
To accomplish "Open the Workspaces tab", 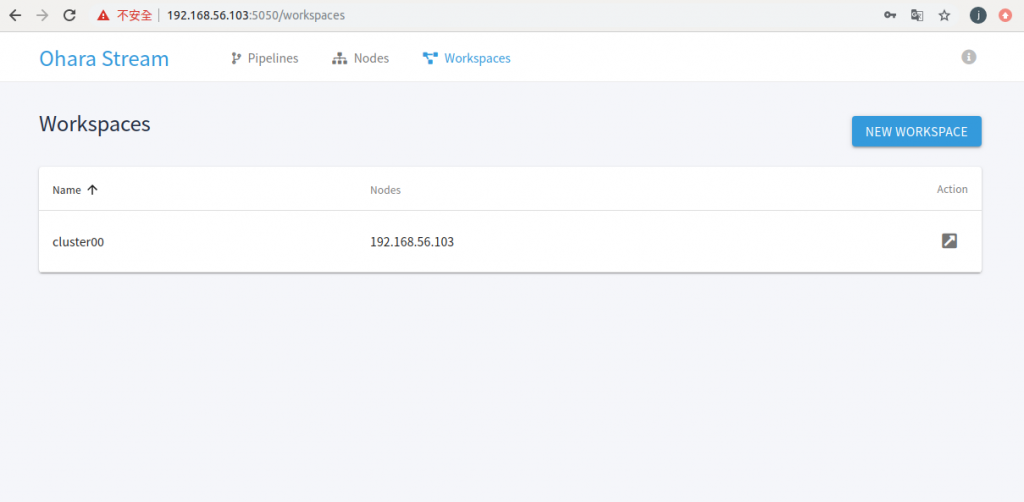I will pyautogui.click(x=477, y=58).
